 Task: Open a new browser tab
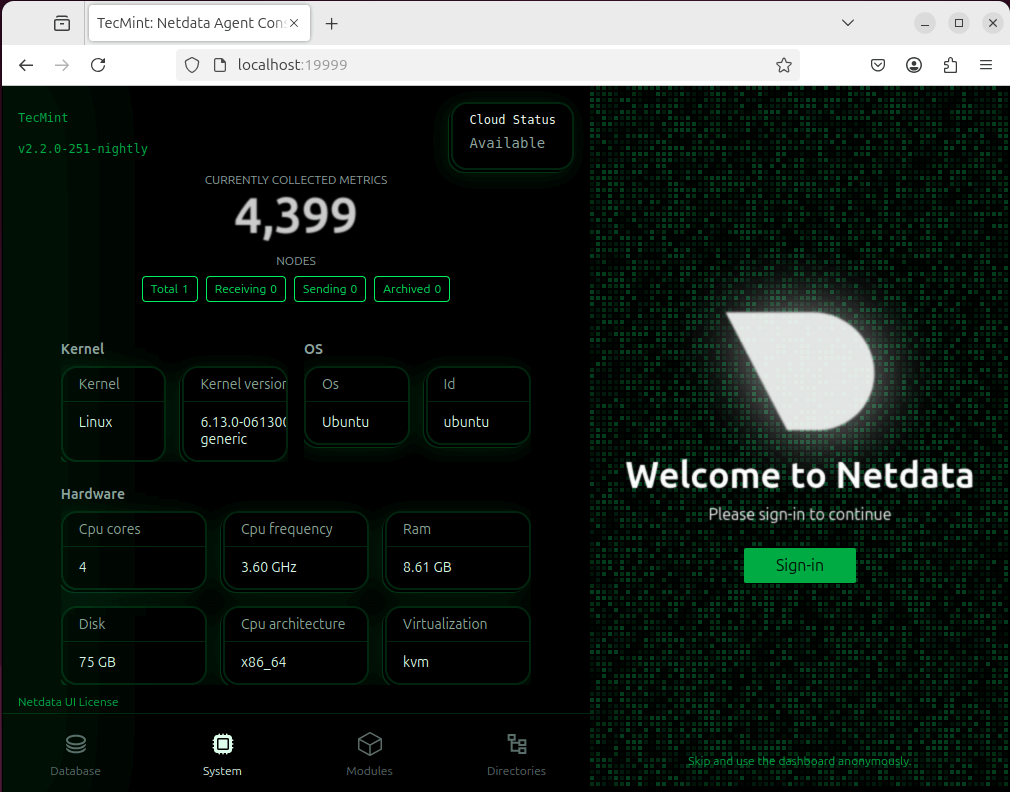(331, 24)
